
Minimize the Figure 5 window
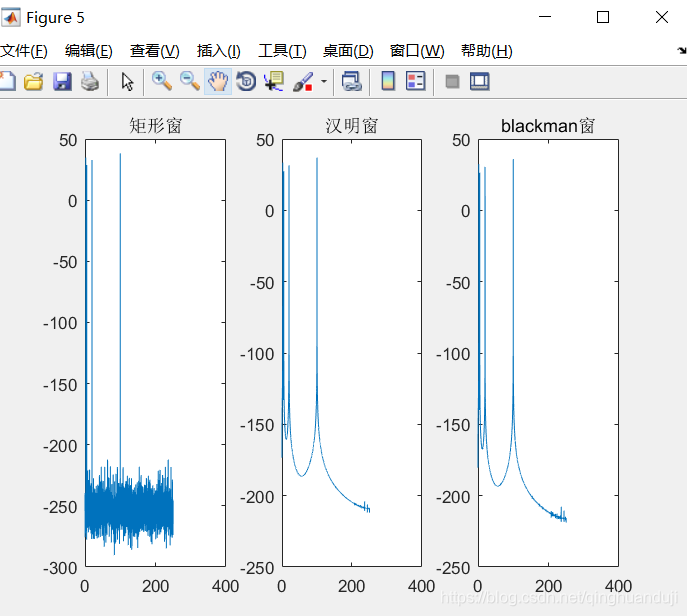pos(545,17)
